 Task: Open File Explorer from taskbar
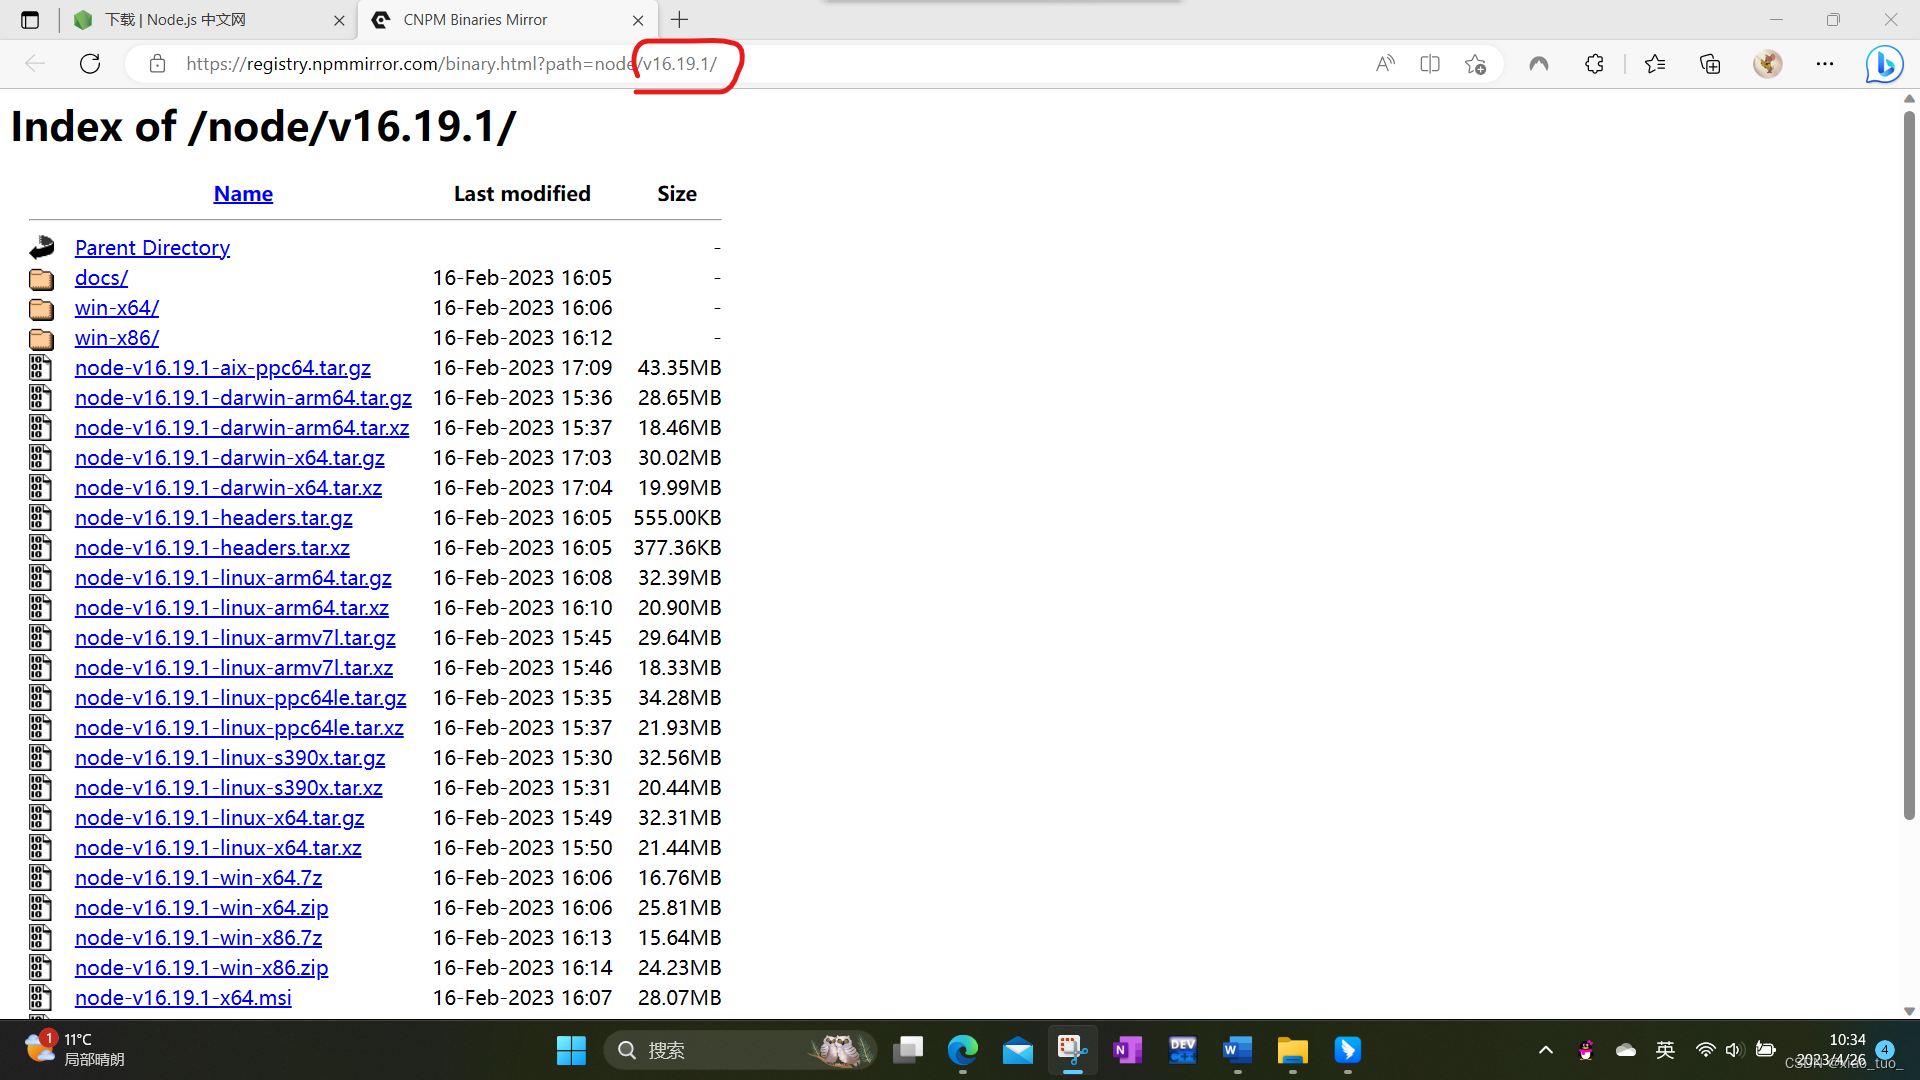pyautogui.click(x=1292, y=1050)
